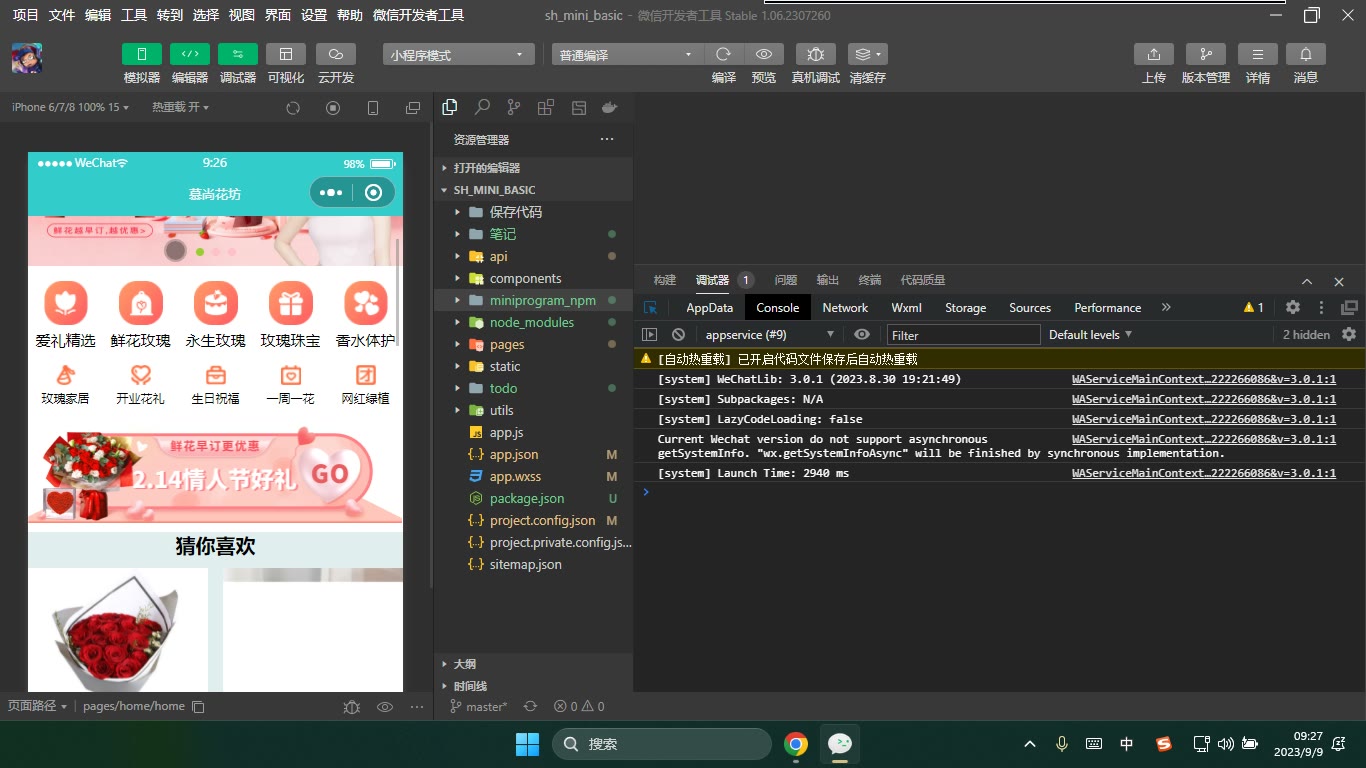Open the hot reload (热重载) dropdown
This screenshot has width=1366, height=768.
click(x=180, y=107)
